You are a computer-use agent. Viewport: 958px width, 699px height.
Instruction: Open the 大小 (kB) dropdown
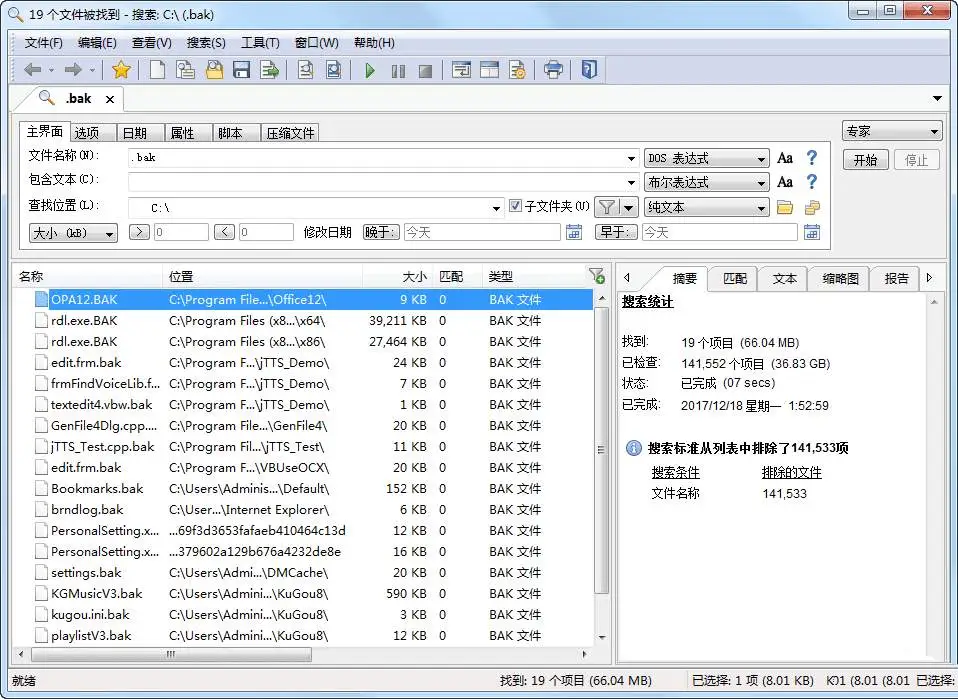click(72, 232)
